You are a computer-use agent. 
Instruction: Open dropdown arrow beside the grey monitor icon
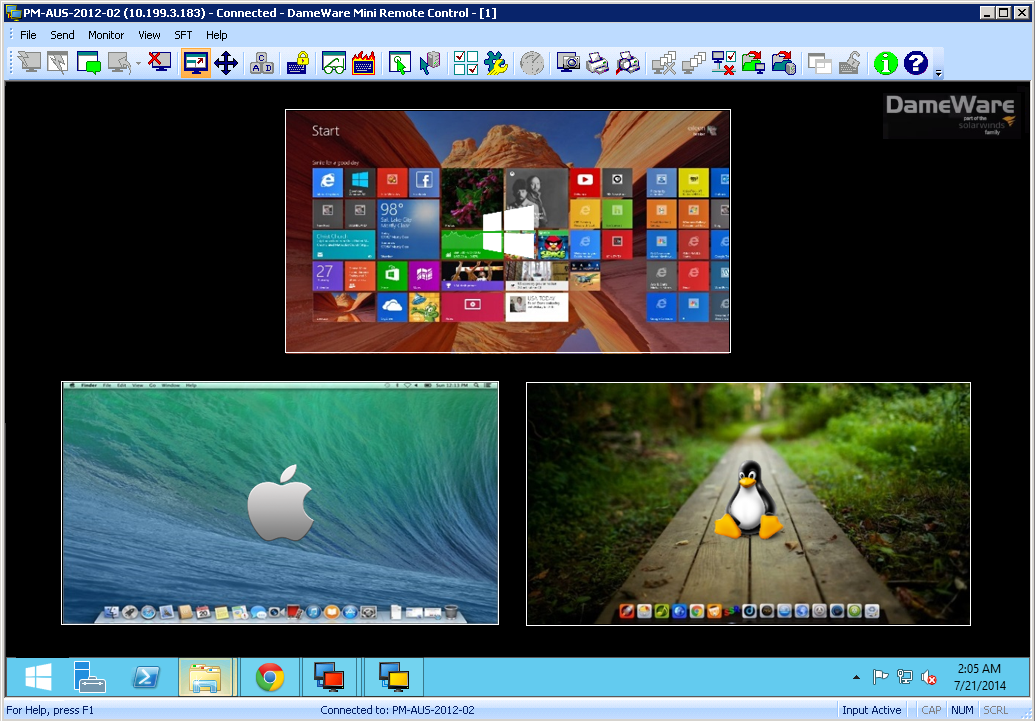(x=138, y=64)
